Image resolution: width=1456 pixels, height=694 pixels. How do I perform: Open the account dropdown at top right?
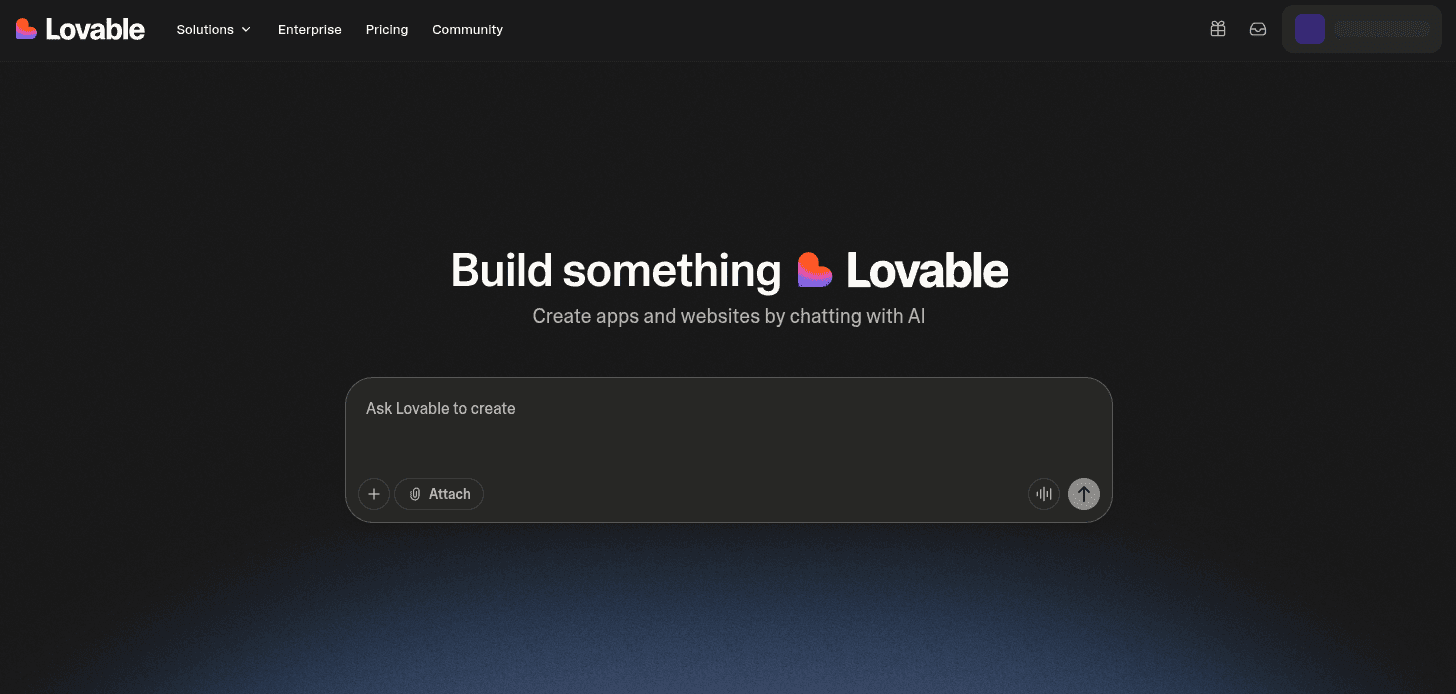tap(1362, 28)
